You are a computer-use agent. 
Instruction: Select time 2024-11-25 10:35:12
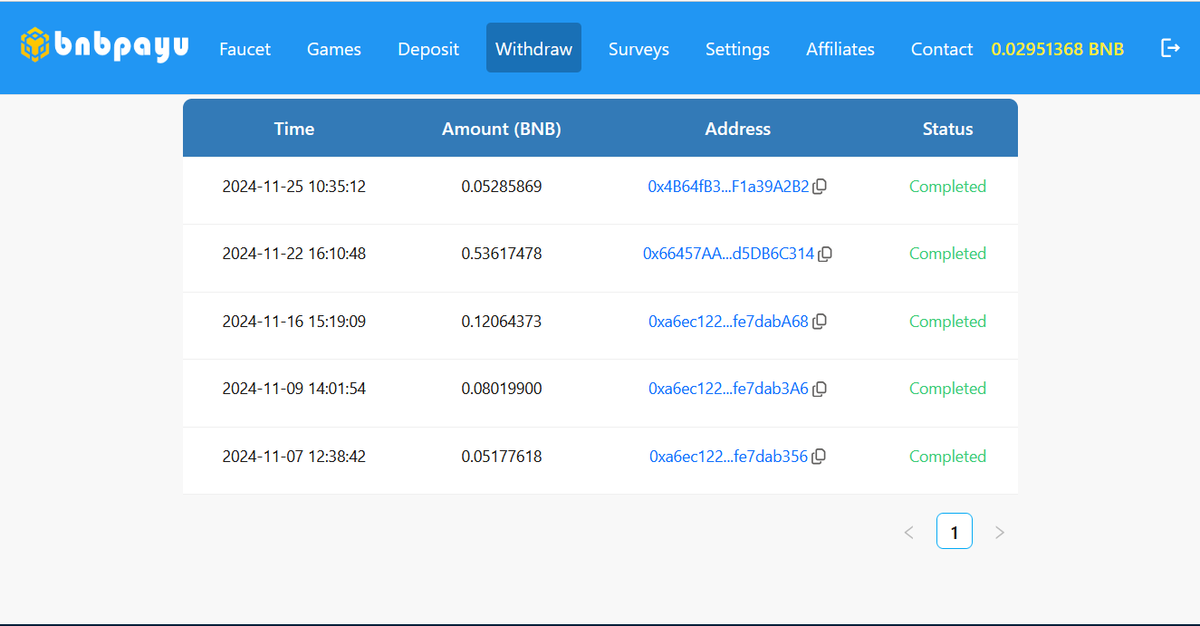point(294,187)
